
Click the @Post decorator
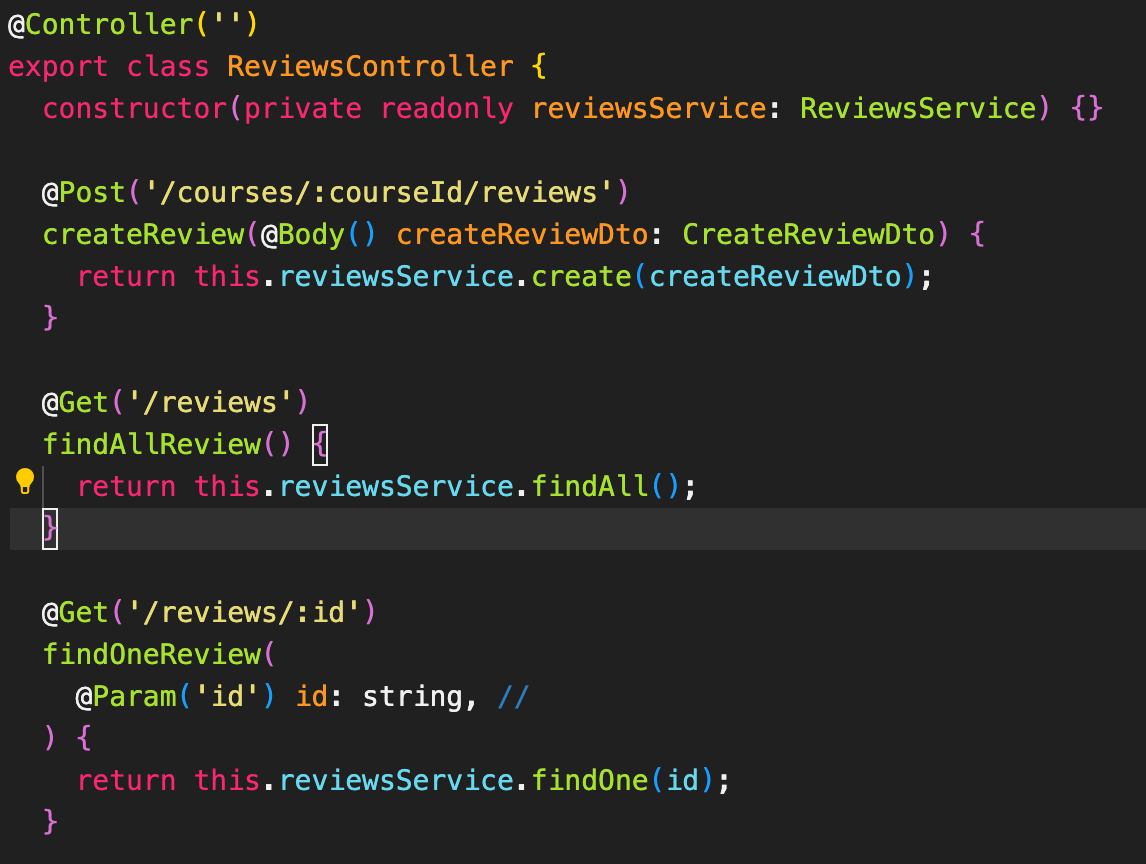[x=84, y=193]
